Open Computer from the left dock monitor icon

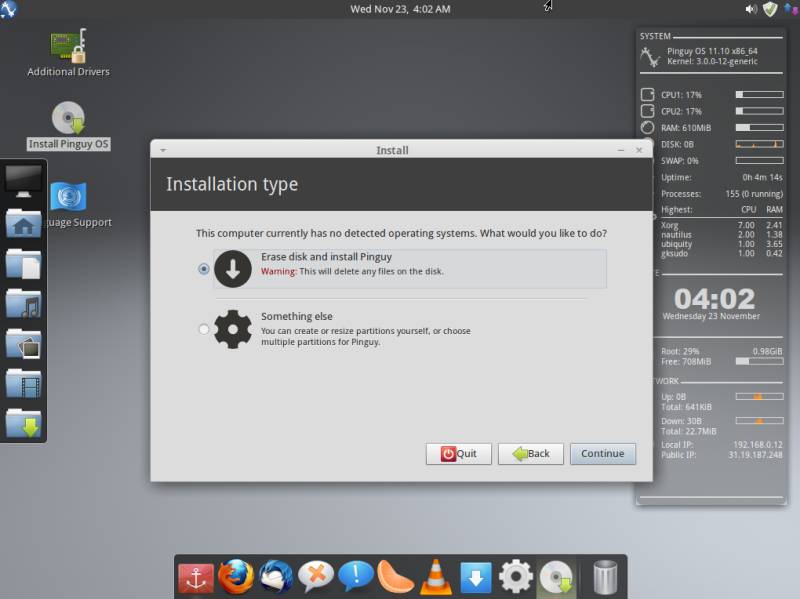[x=23, y=182]
